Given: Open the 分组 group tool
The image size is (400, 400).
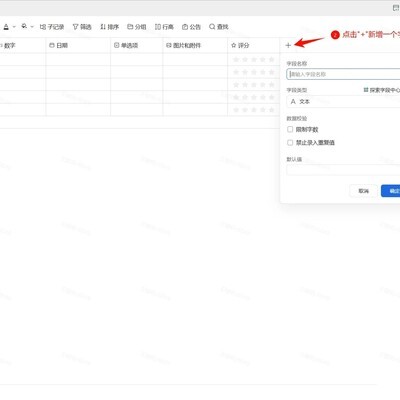Looking at the screenshot, I should tap(137, 27).
